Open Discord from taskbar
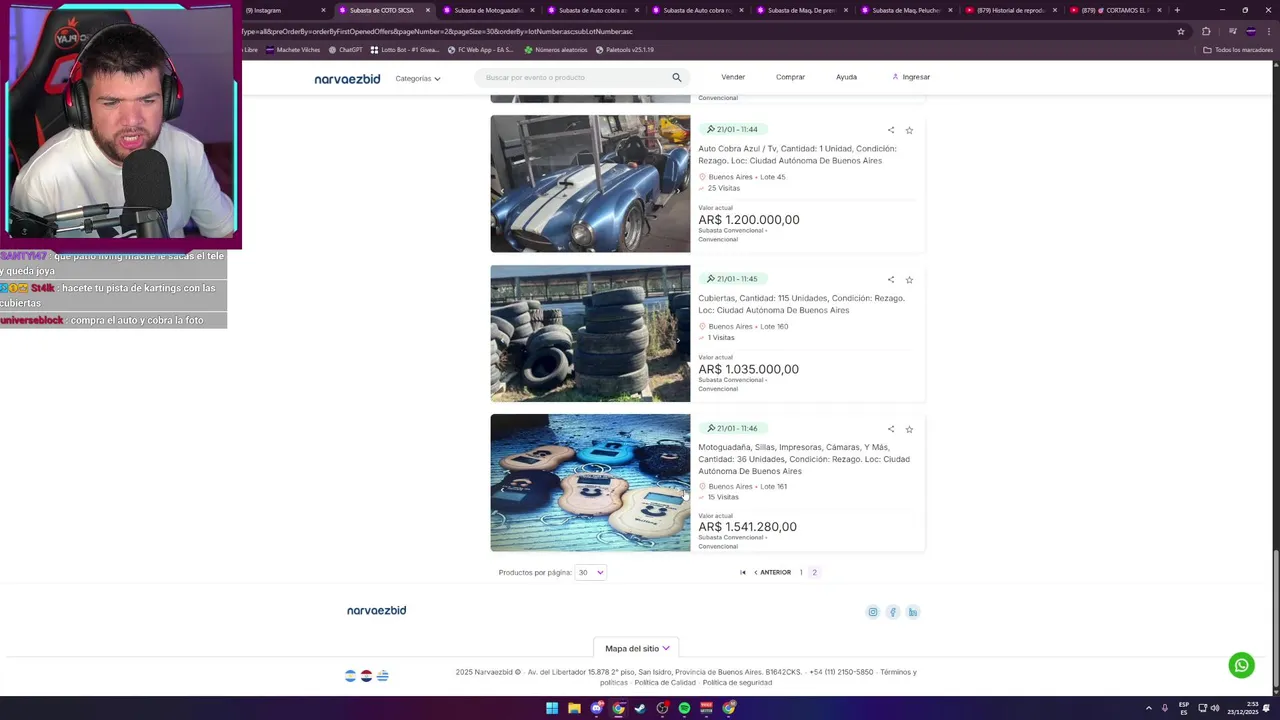This screenshot has width=1280, height=720. point(597,708)
